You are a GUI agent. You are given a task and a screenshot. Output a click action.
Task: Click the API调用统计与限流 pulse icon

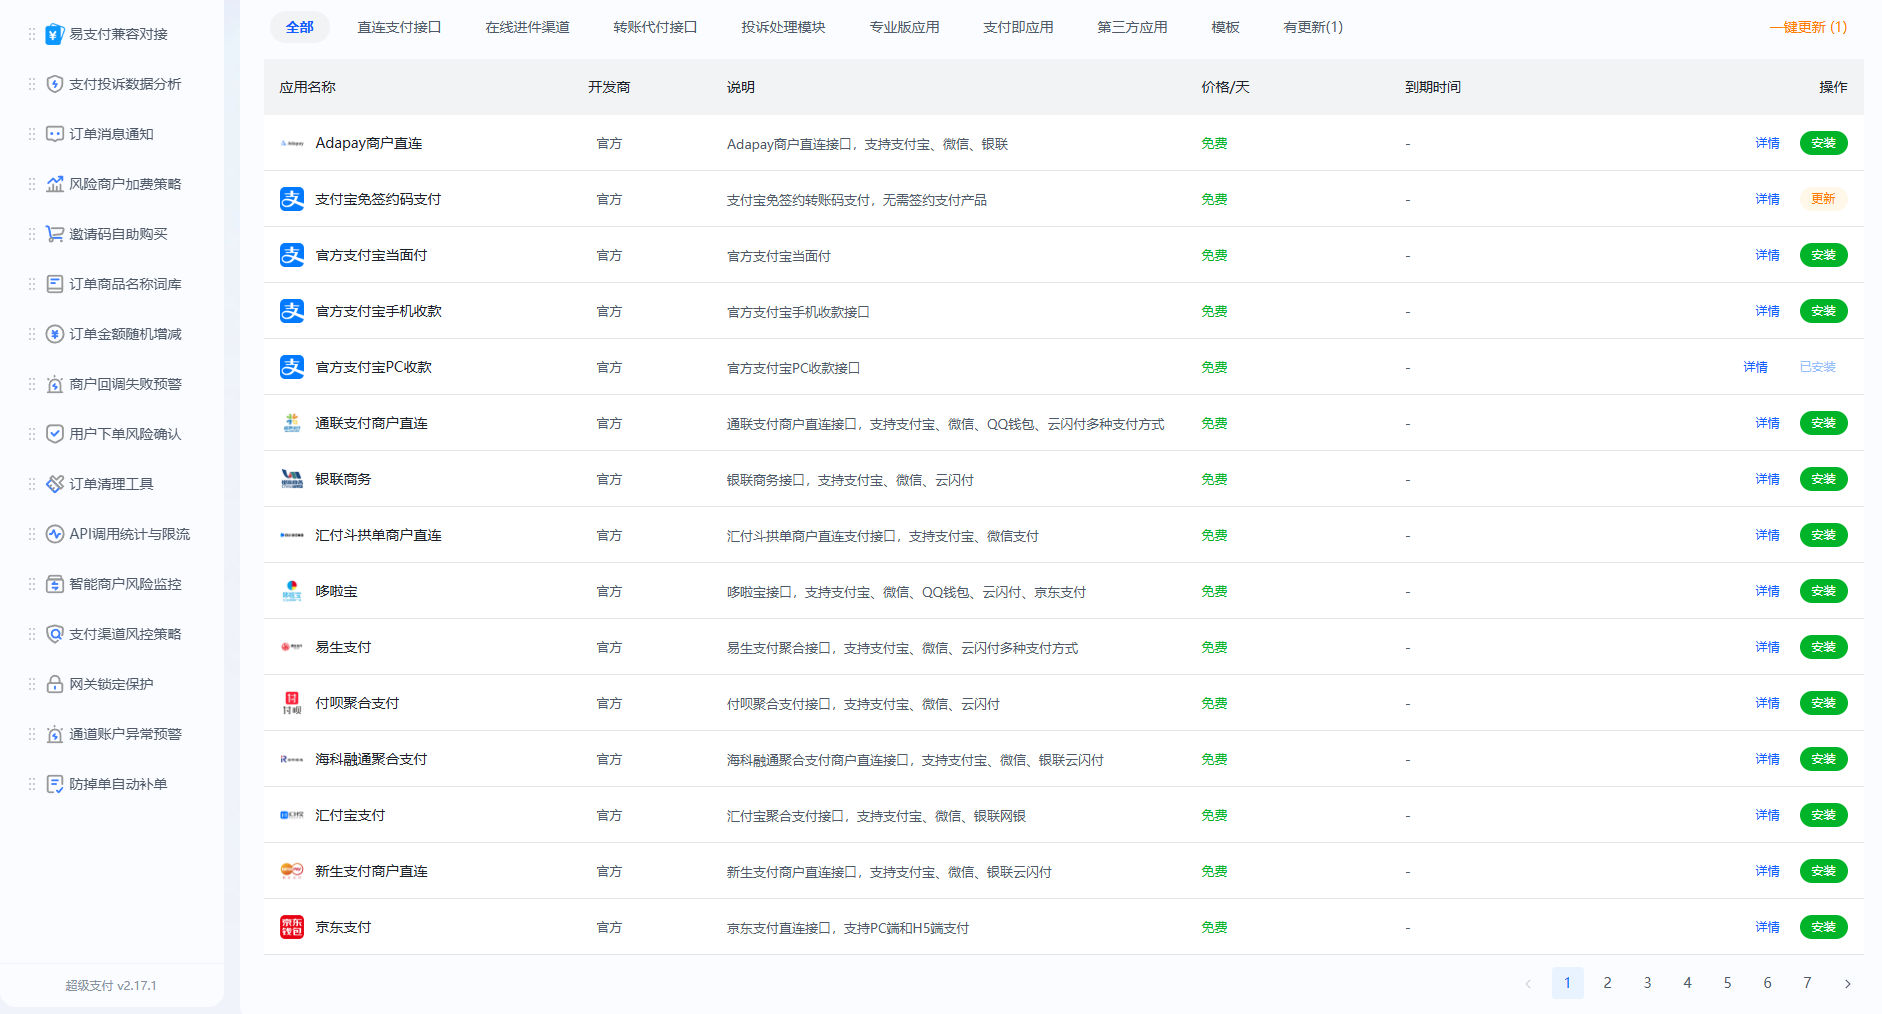[x=55, y=534]
